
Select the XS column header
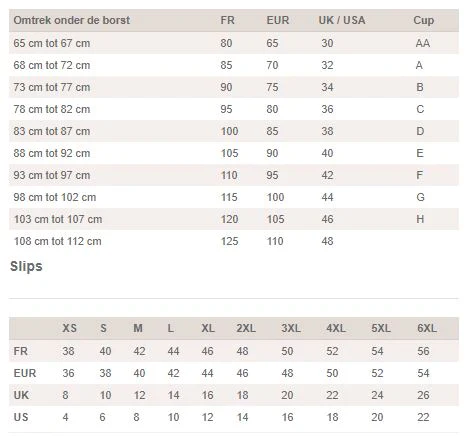69,328
